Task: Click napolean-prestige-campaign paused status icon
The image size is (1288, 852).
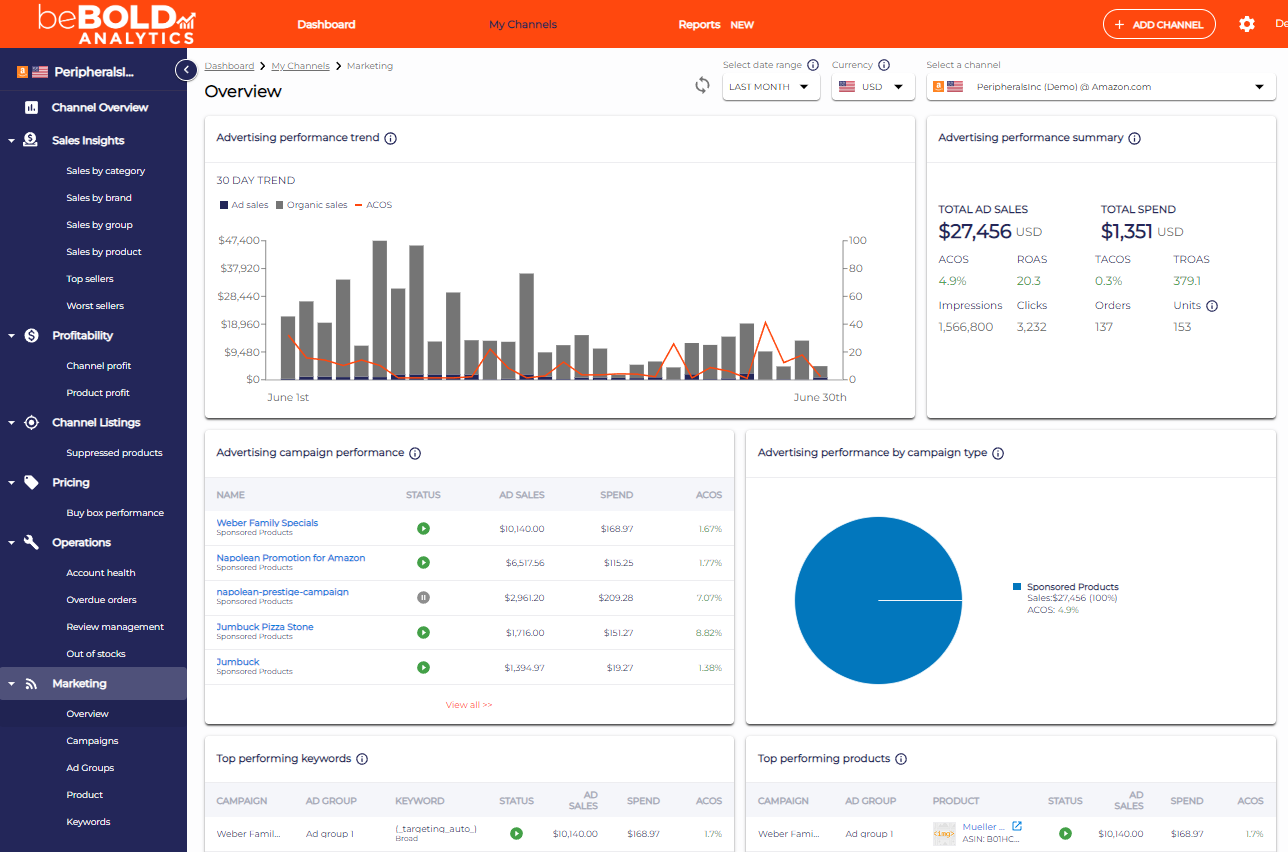Action: tap(423, 597)
